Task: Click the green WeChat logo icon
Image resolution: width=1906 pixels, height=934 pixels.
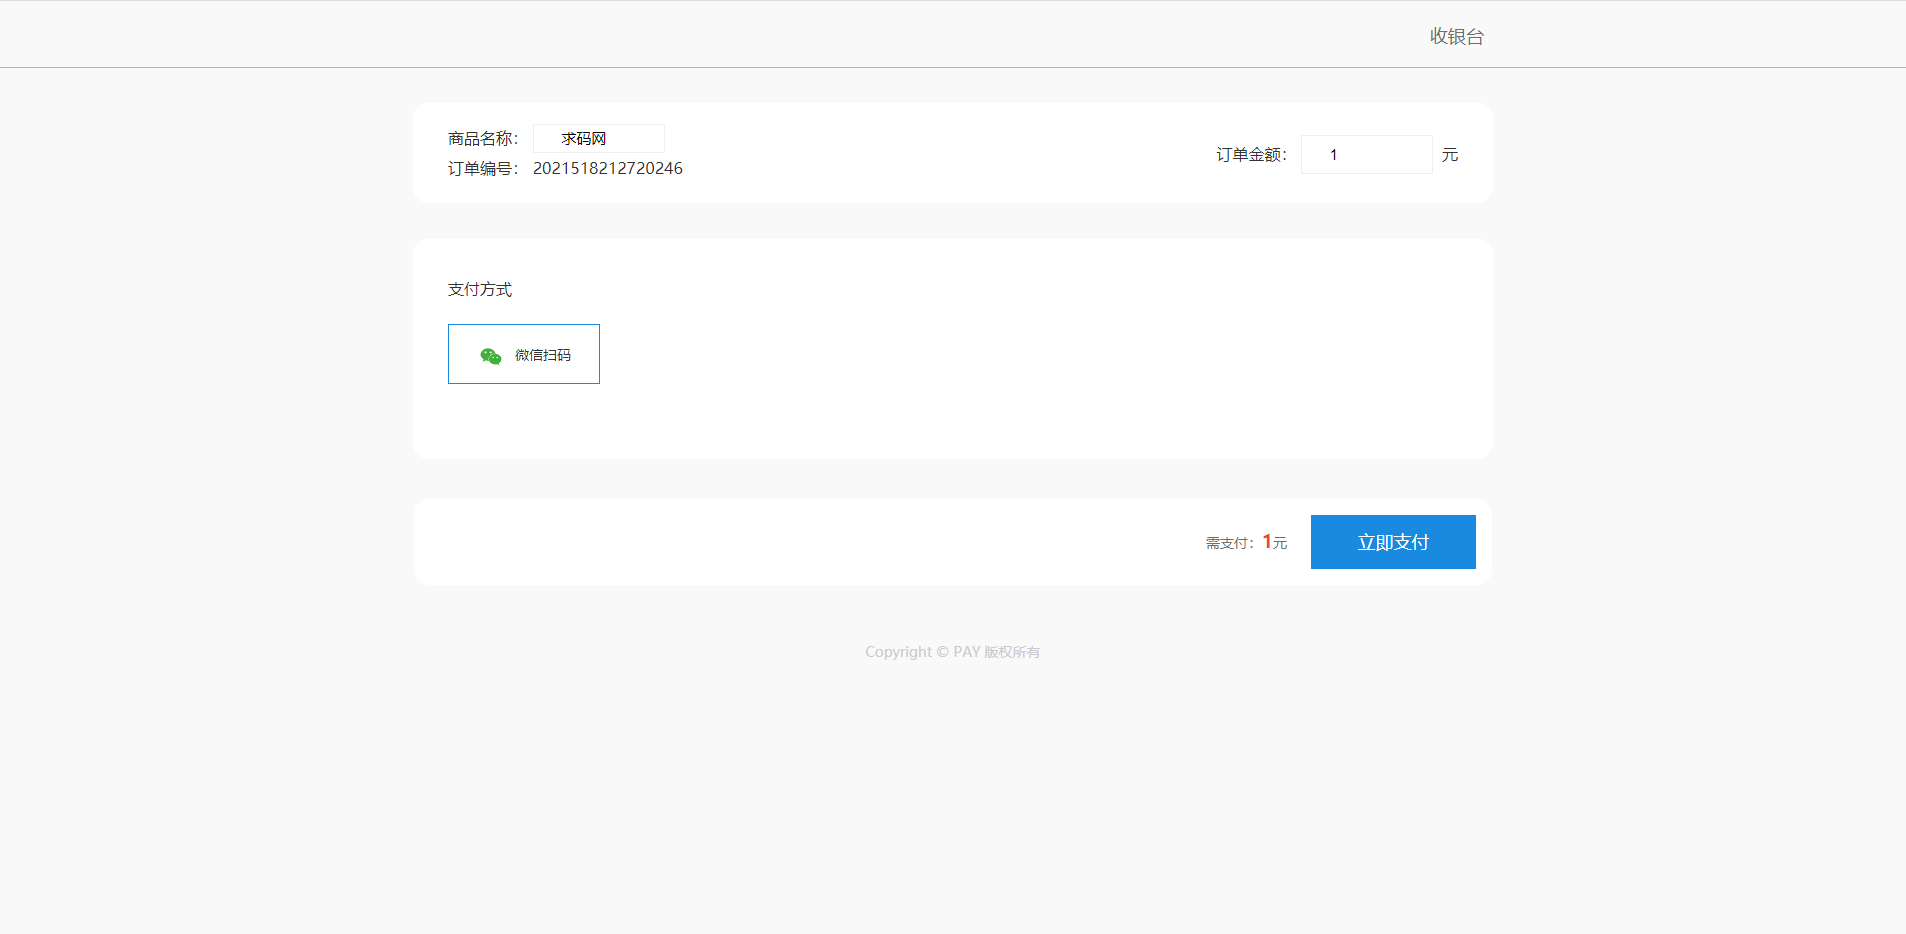Action: pos(490,356)
